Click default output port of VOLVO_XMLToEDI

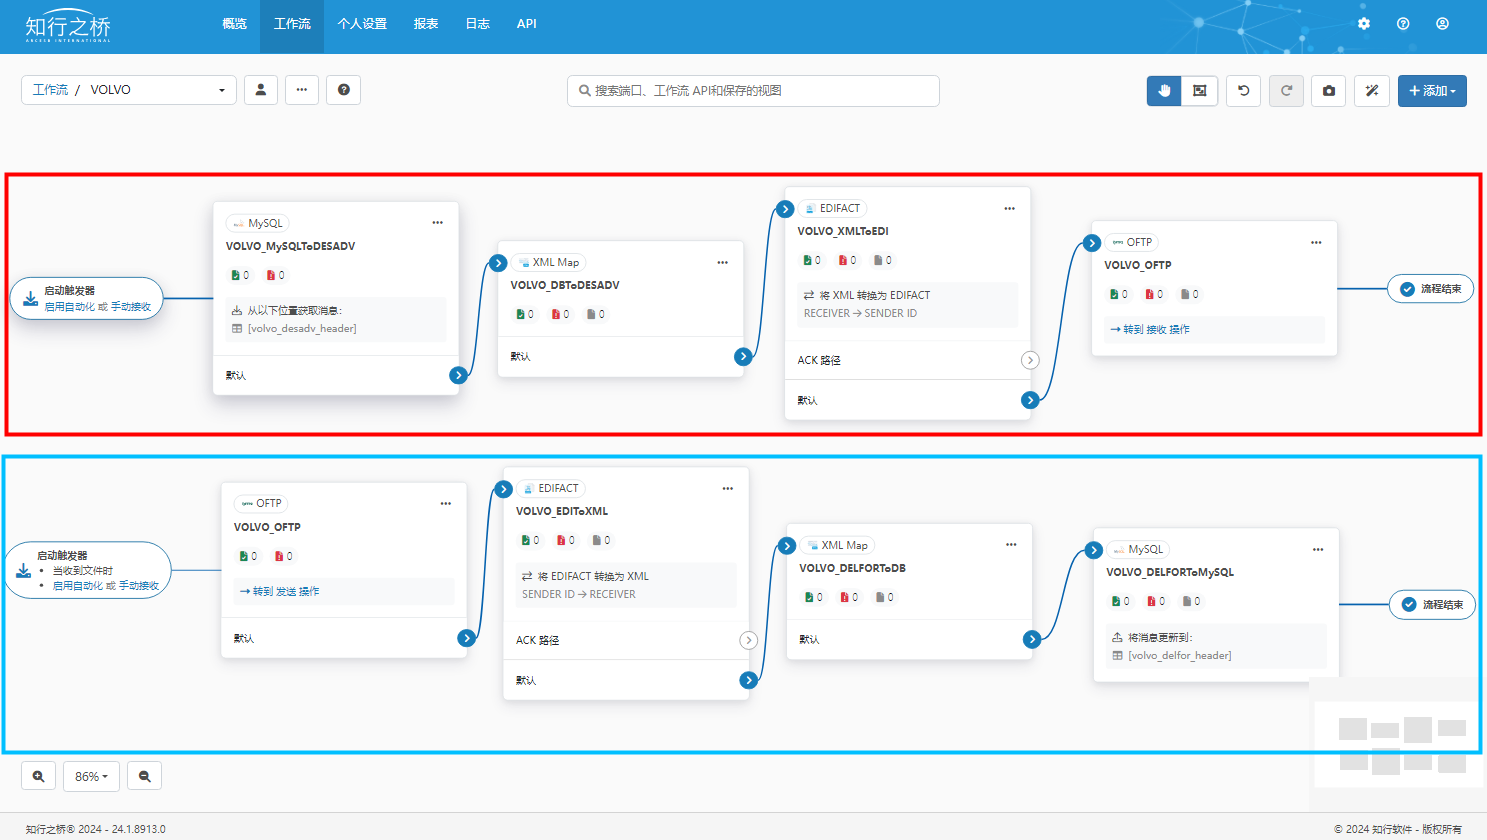point(1030,400)
